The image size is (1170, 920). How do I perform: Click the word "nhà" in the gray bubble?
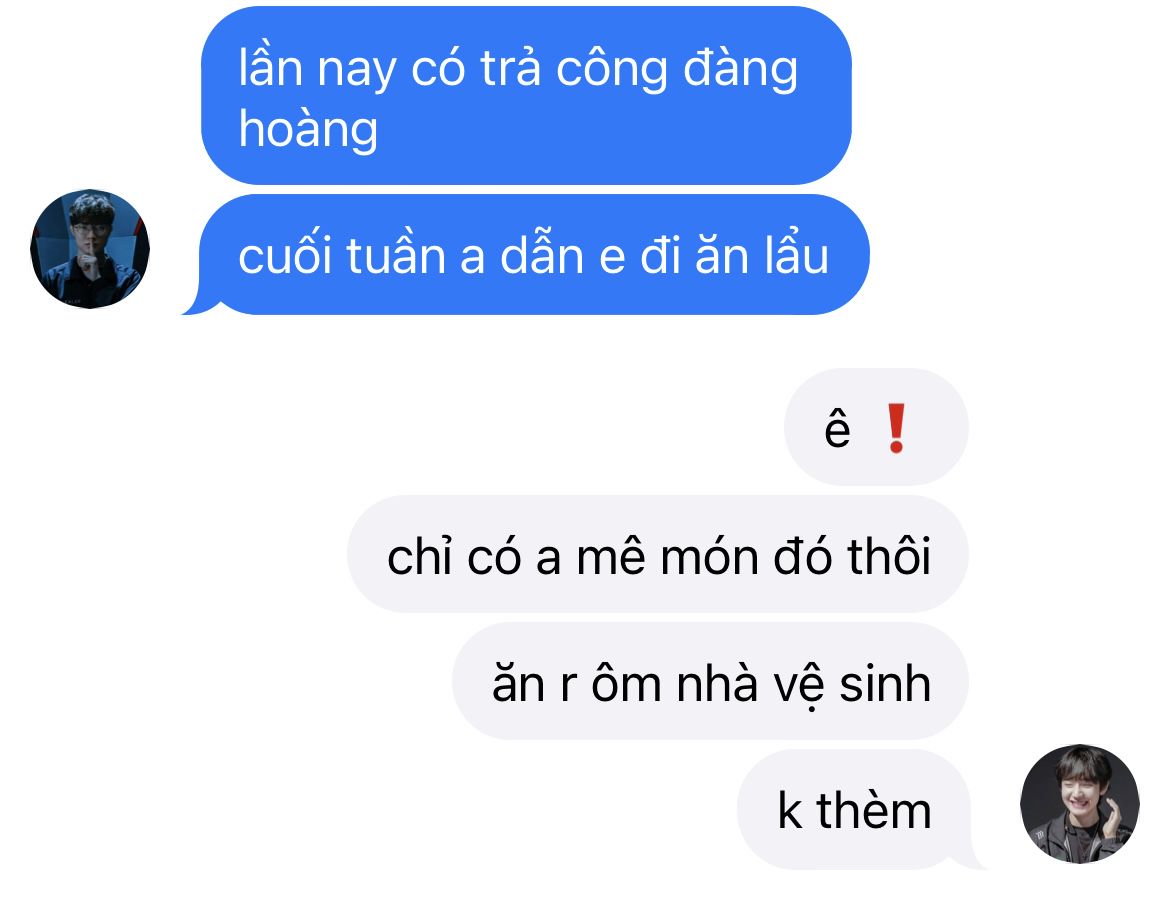716,683
